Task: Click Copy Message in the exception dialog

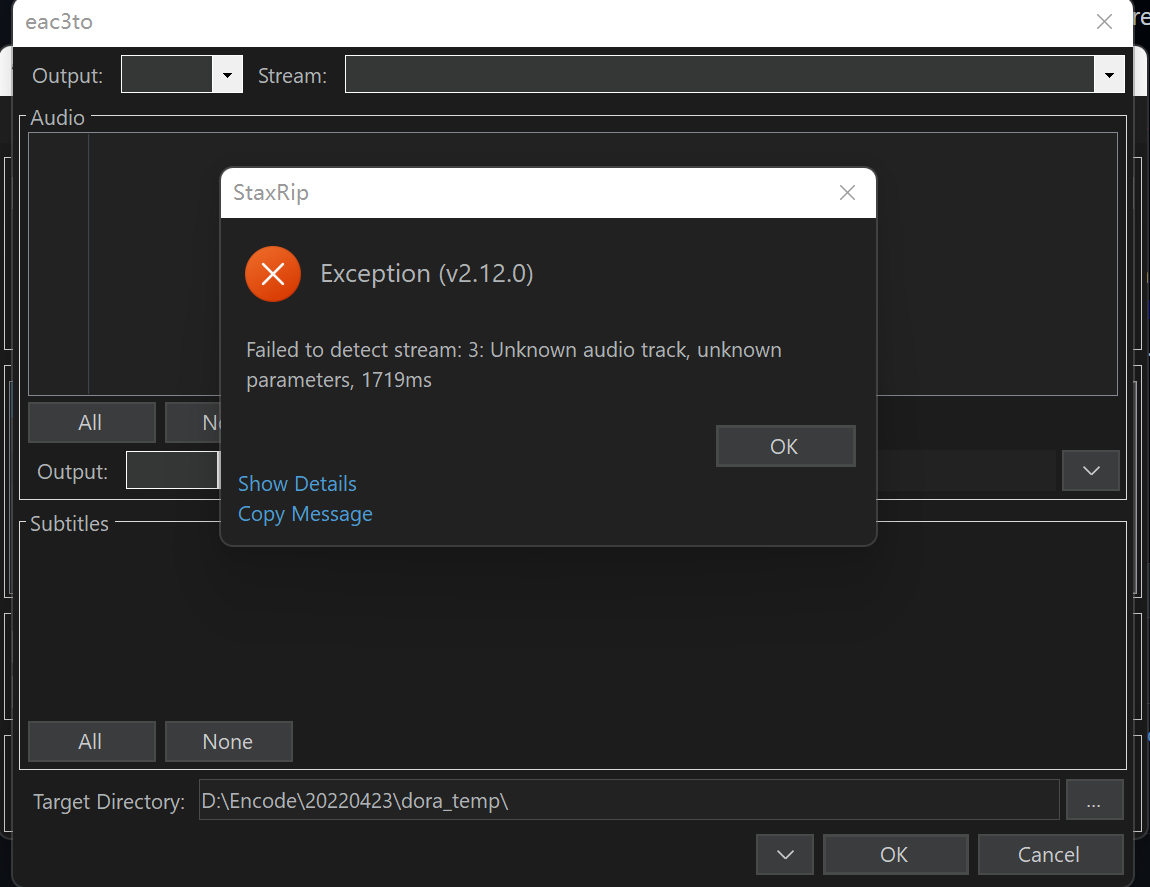Action: [x=304, y=514]
